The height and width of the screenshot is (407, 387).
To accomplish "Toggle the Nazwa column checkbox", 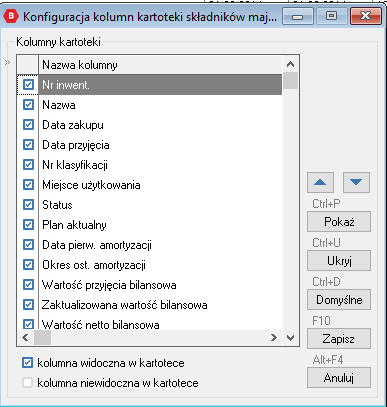I will [x=28, y=105].
